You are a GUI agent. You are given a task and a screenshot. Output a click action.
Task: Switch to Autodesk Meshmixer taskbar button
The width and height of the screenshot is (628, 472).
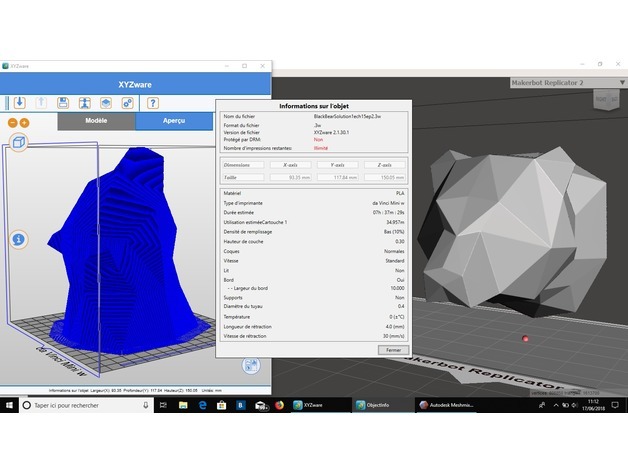[446, 405]
